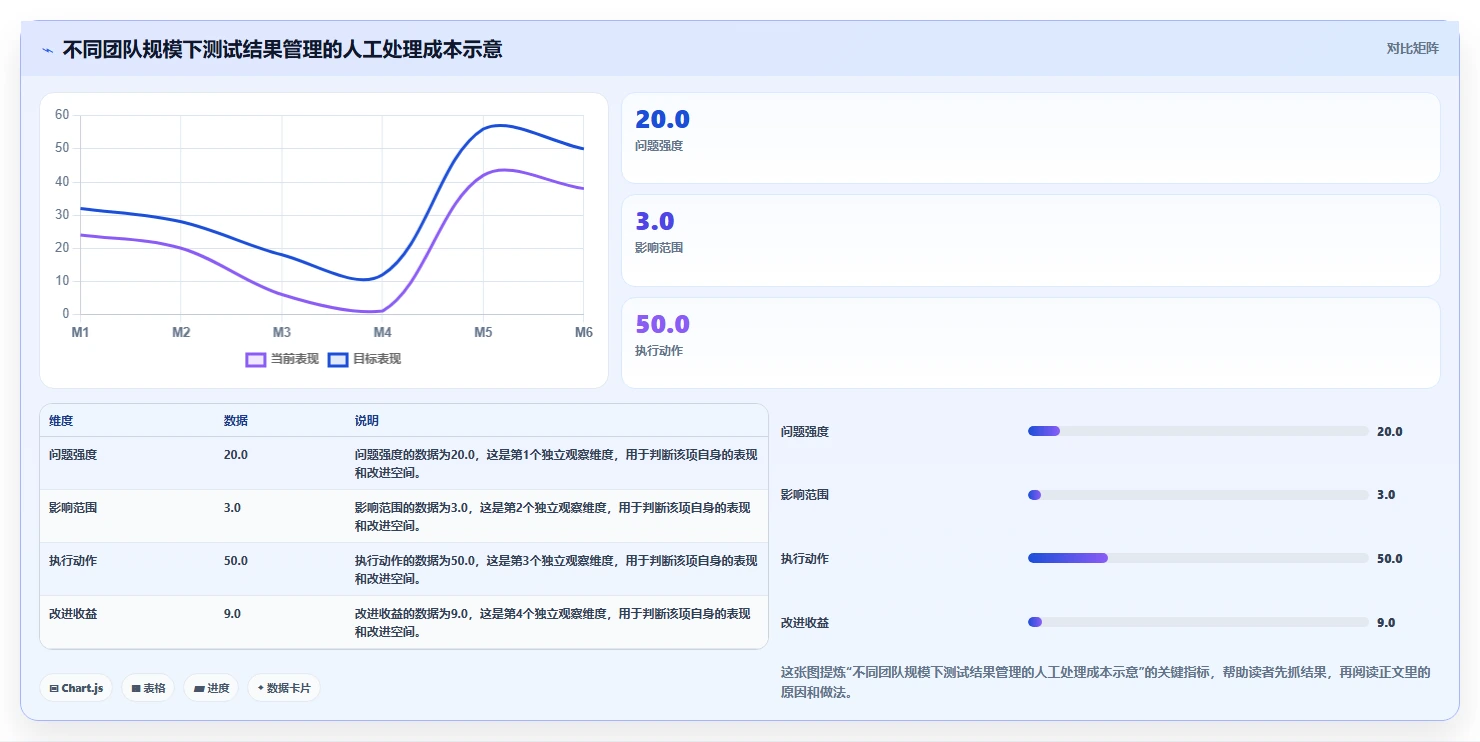The width and height of the screenshot is (1480, 742).
Task: Click the 这张图提炼 summary paragraph
Action: click(x=1106, y=682)
